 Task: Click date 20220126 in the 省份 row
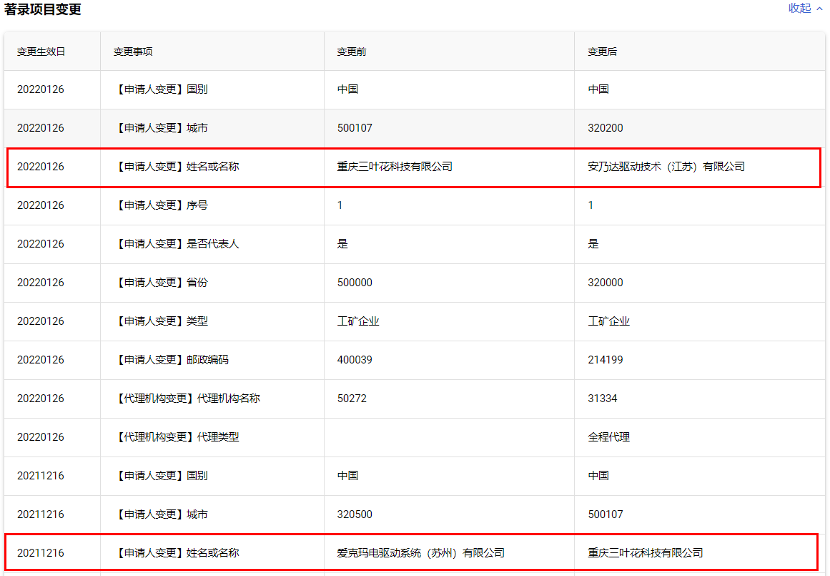pyautogui.click(x=41, y=282)
